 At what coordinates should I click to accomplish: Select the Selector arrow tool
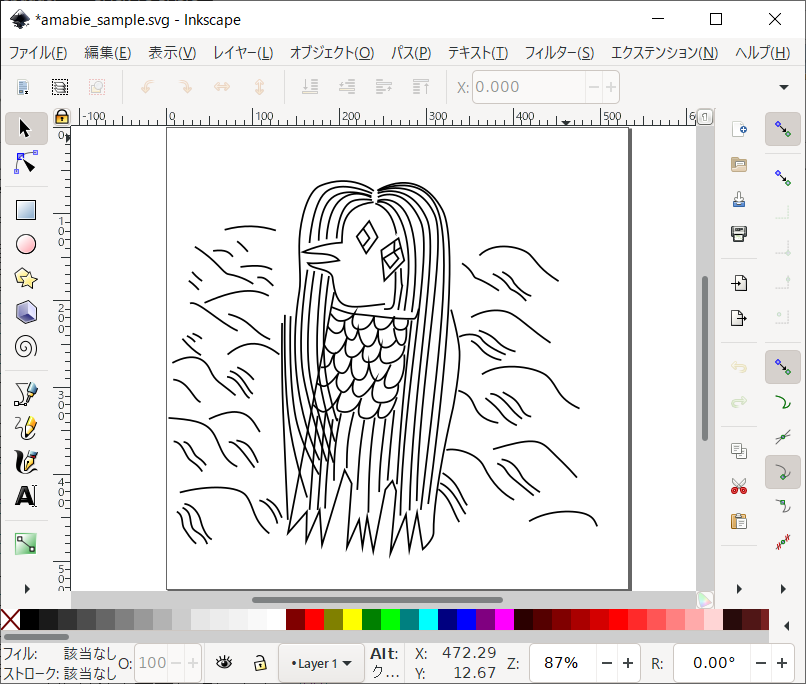pyautogui.click(x=26, y=128)
